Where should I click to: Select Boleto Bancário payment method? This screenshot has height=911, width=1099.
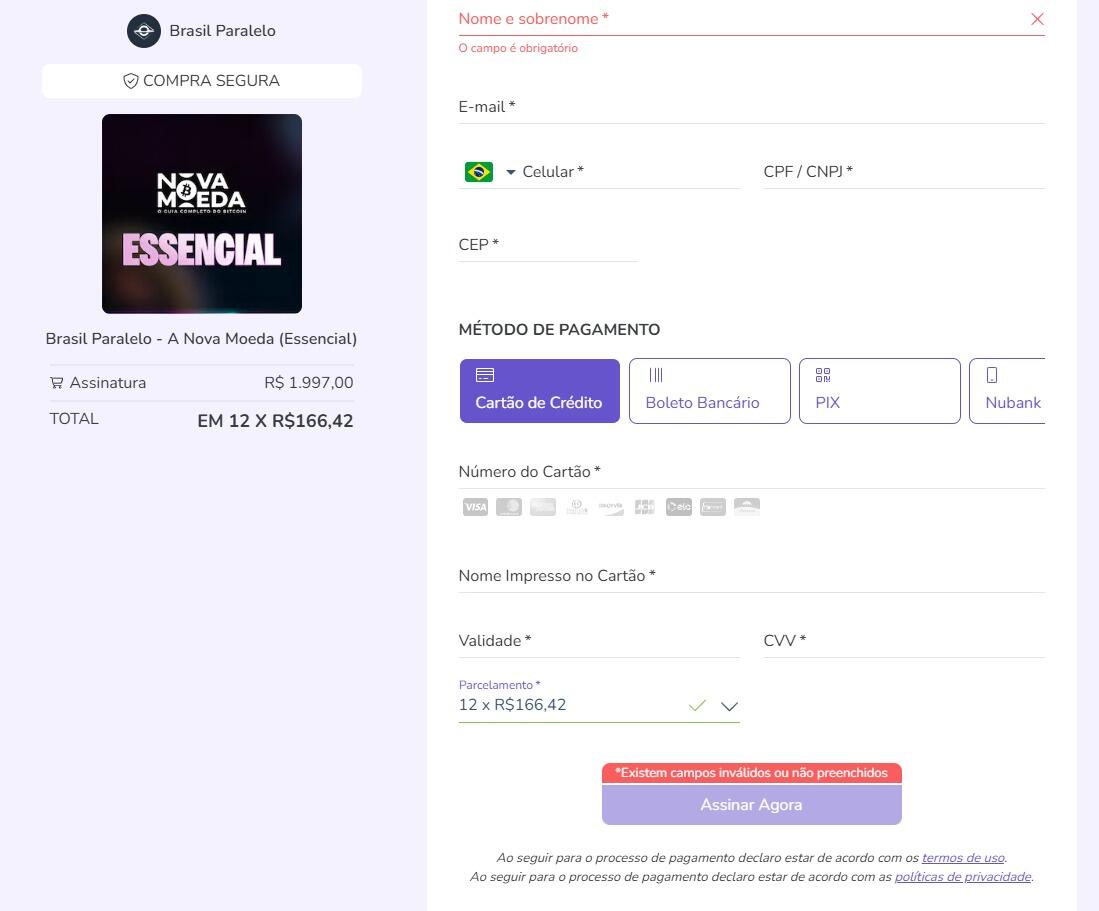click(709, 391)
